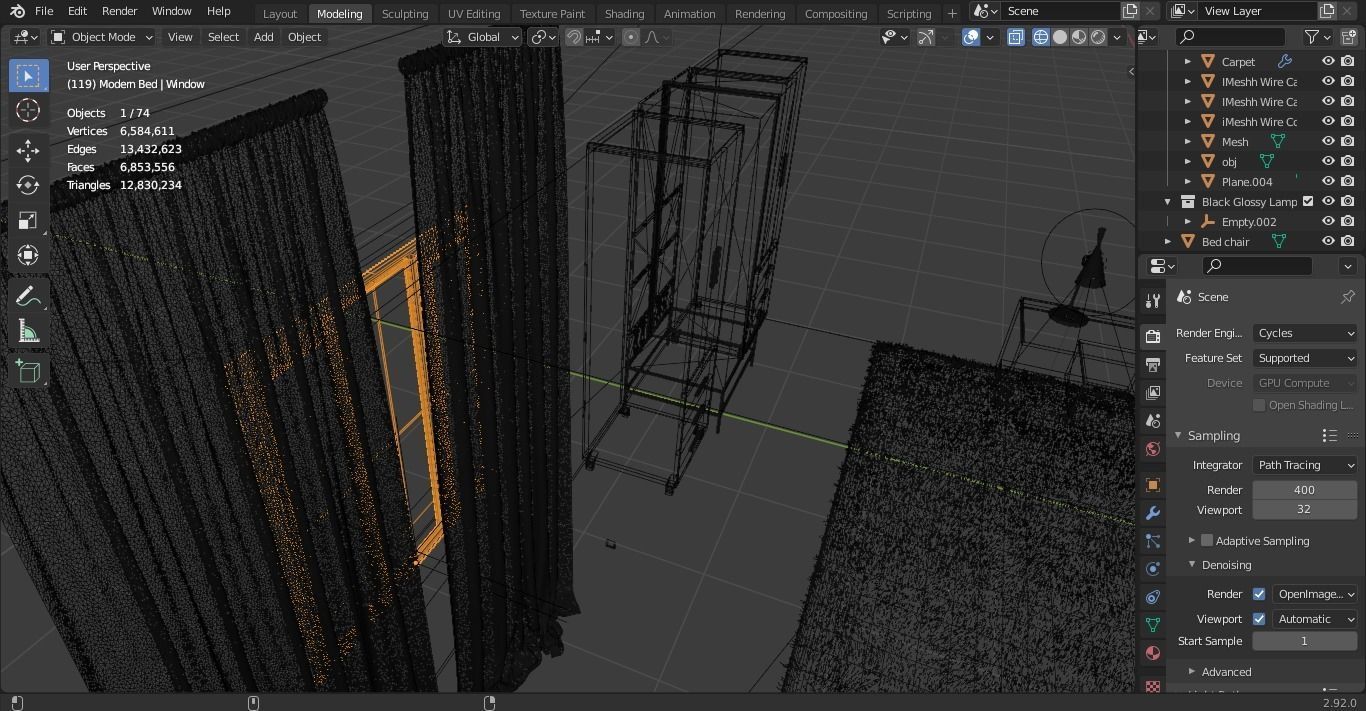The height and width of the screenshot is (711, 1366).
Task: Pin the Scene properties panel
Action: point(1347,297)
